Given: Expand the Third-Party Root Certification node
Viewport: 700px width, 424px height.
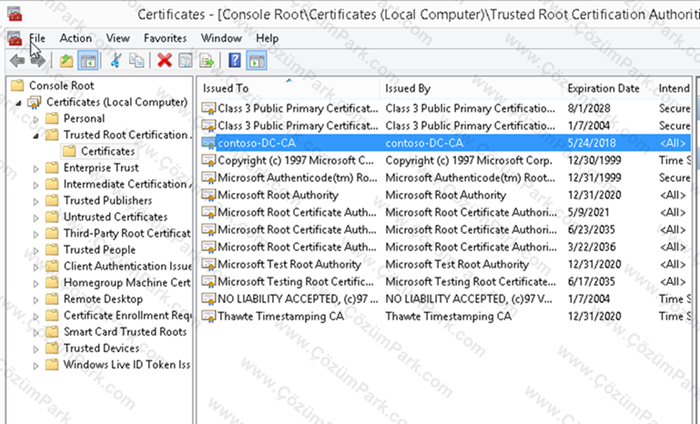Looking at the screenshot, I should (36, 234).
